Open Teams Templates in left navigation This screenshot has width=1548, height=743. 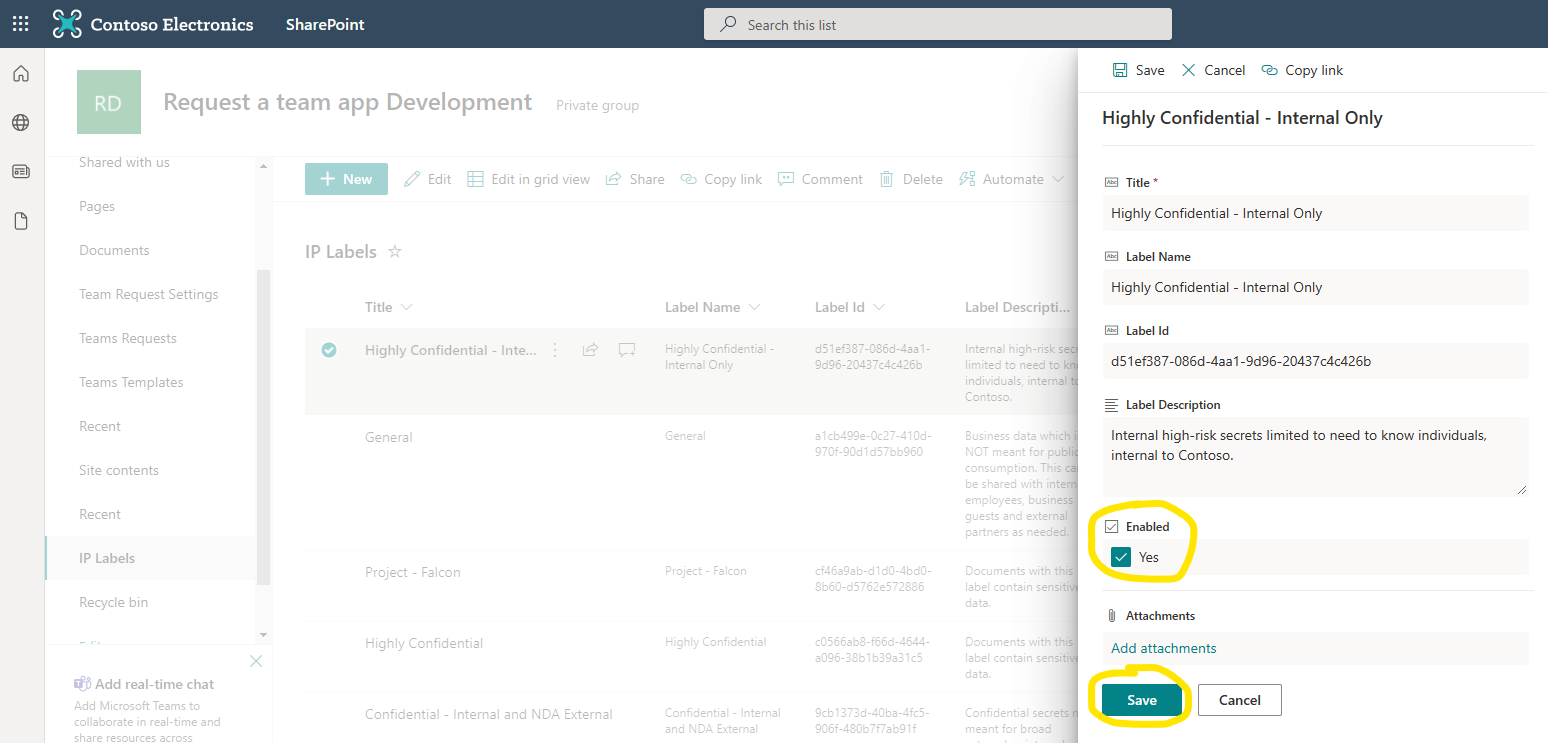point(131,382)
